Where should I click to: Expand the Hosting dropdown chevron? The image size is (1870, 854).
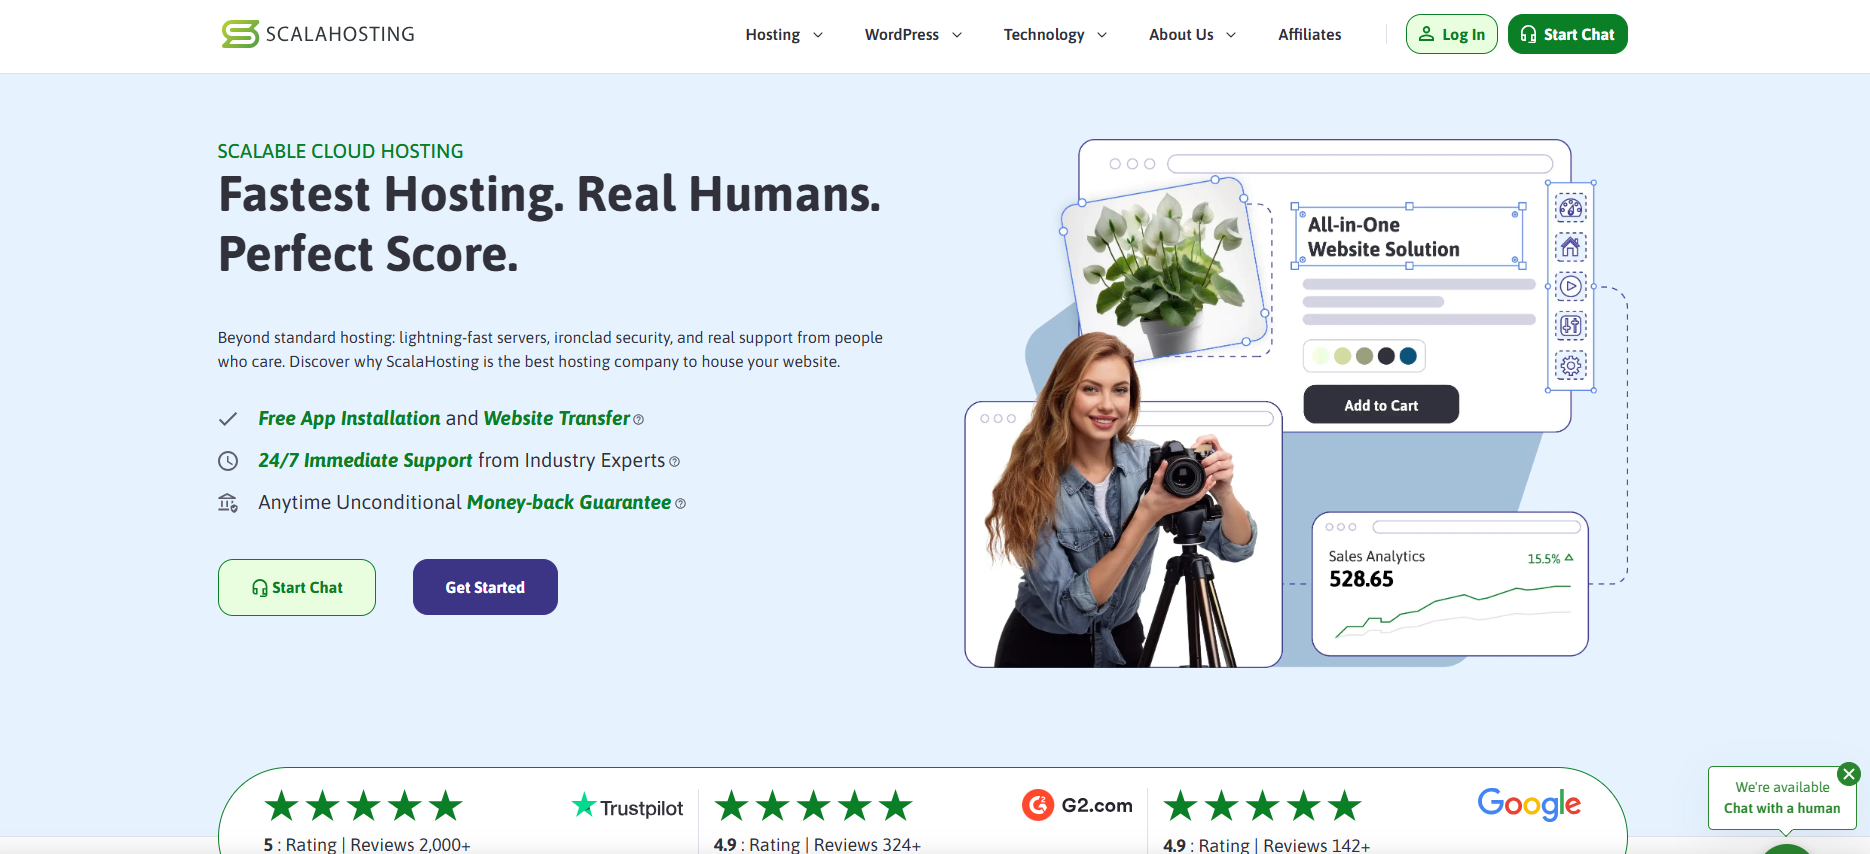[818, 35]
